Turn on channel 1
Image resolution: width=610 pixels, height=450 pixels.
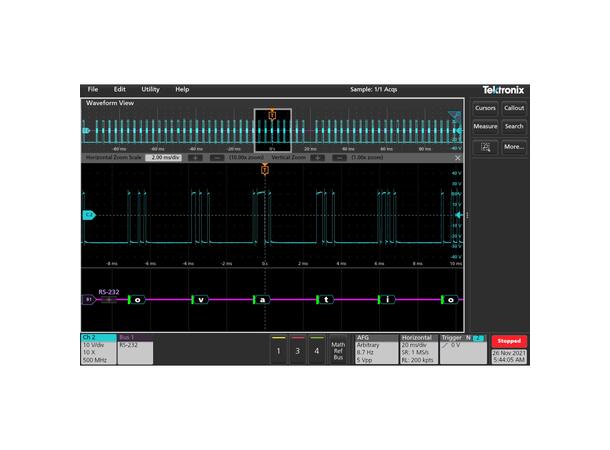tap(279, 350)
